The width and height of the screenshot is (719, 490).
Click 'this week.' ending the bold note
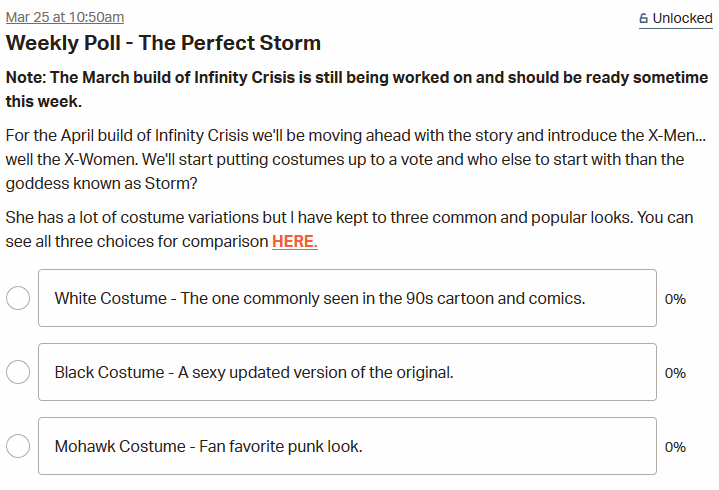[x=42, y=101]
